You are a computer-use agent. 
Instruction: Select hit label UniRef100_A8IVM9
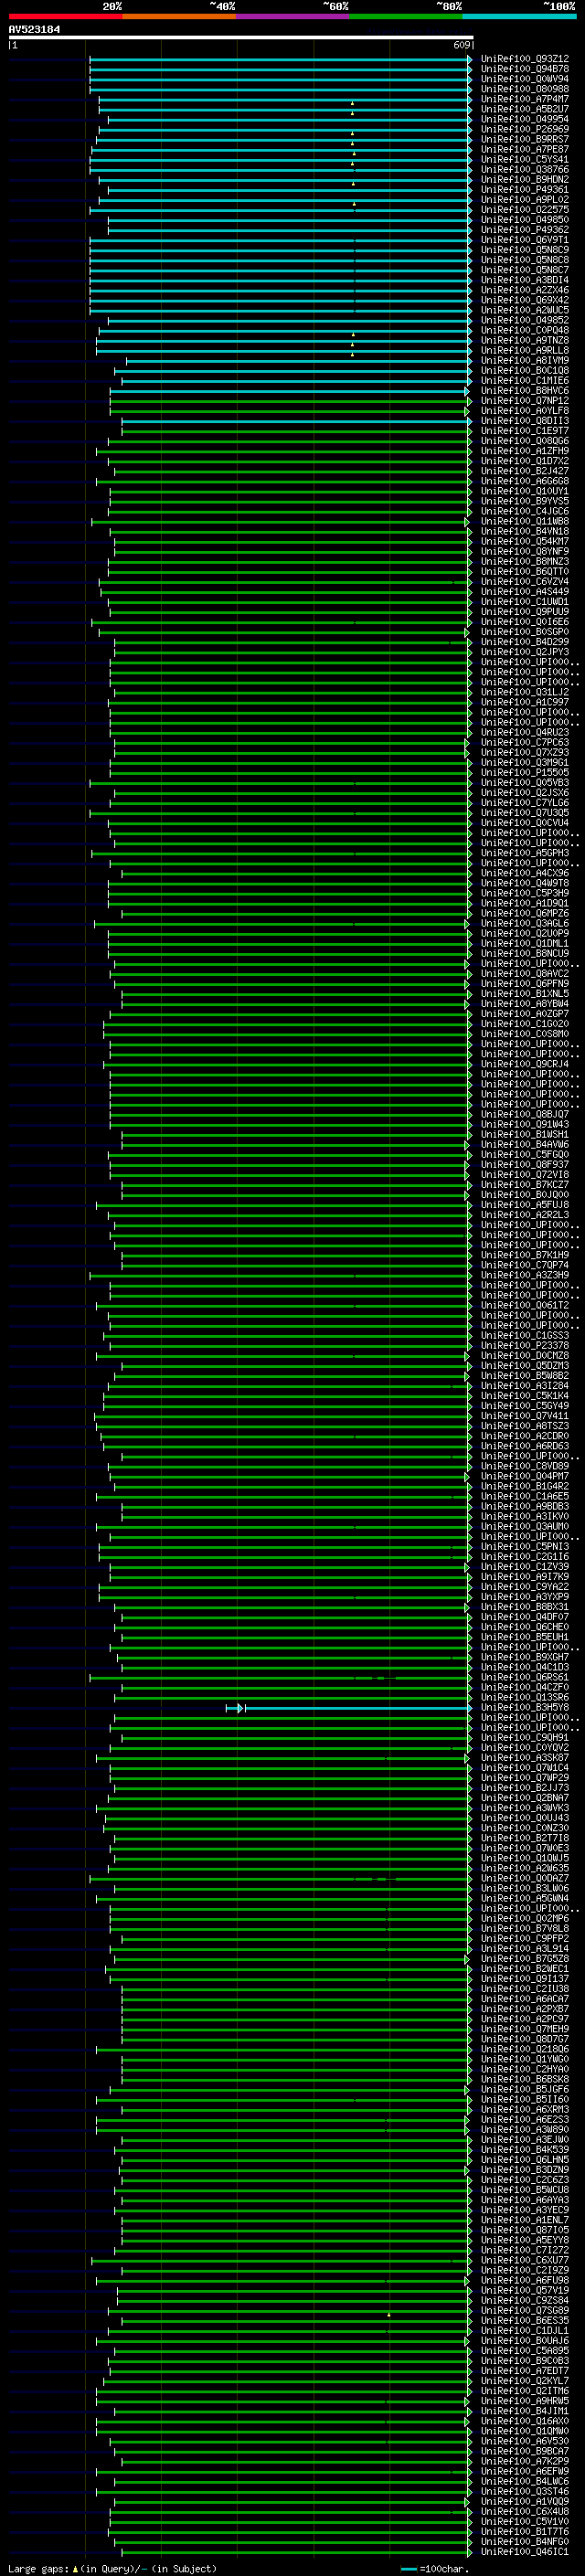click(525, 360)
